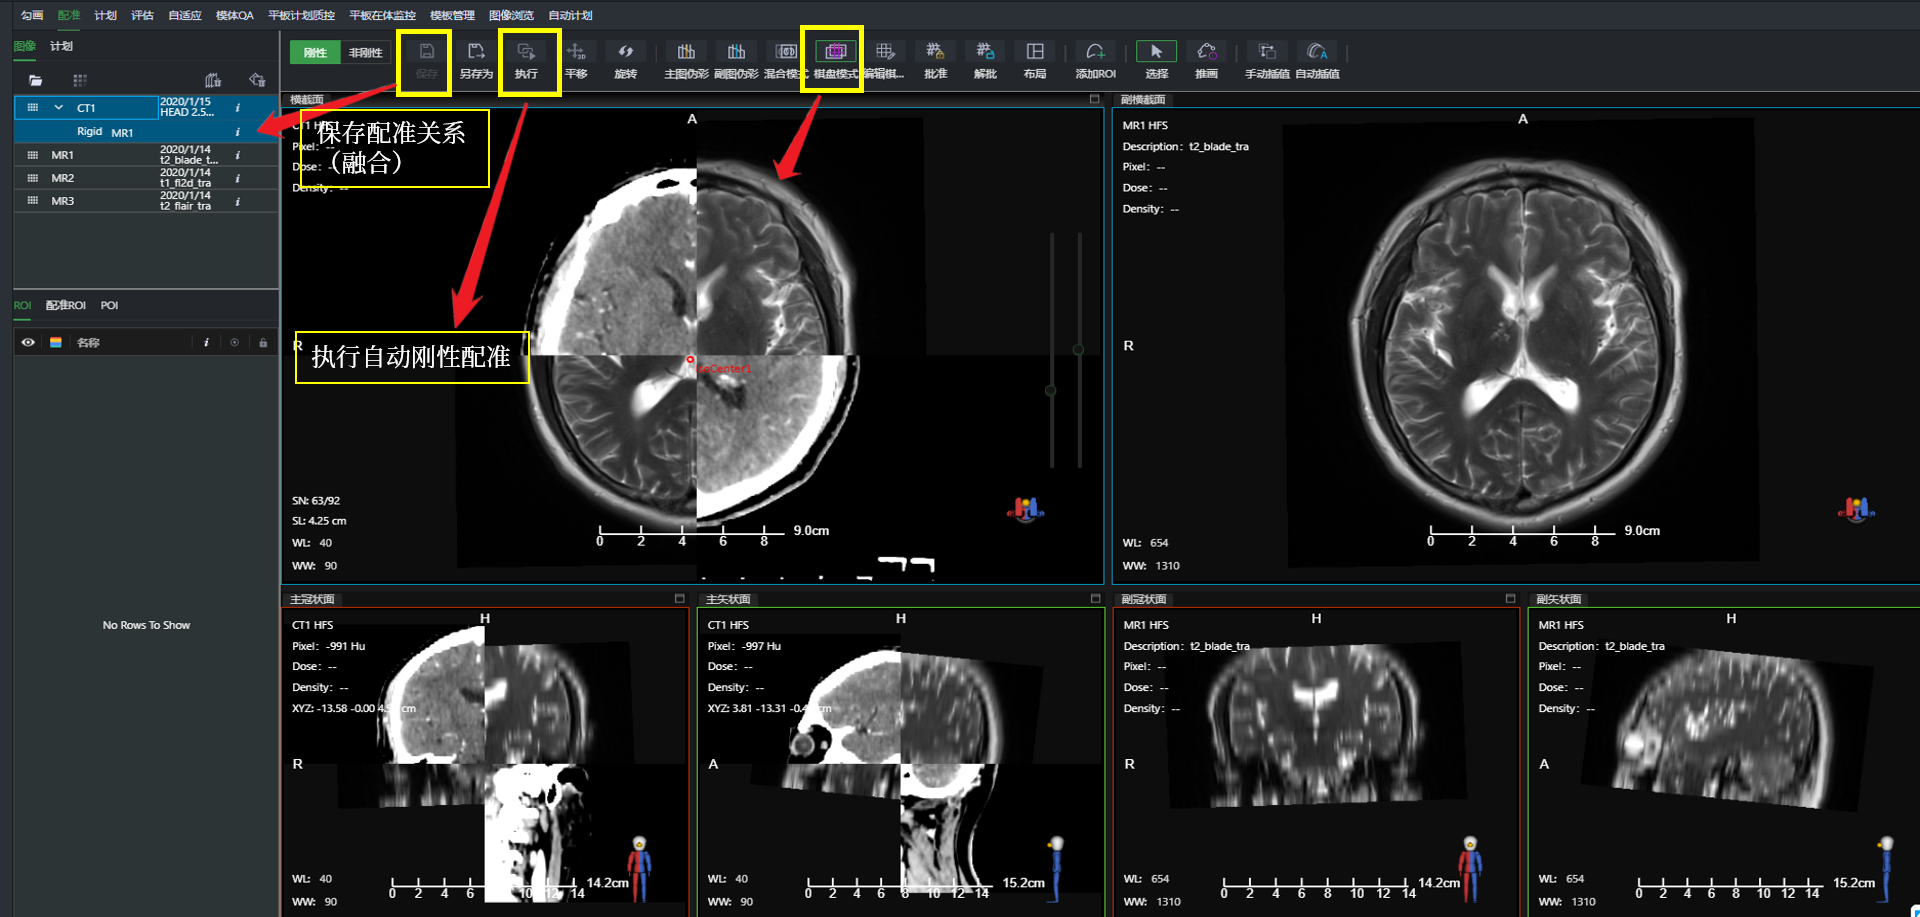This screenshot has width=1920, height=917.
Task: Open the 自适应 module tab
Action: [185, 15]
